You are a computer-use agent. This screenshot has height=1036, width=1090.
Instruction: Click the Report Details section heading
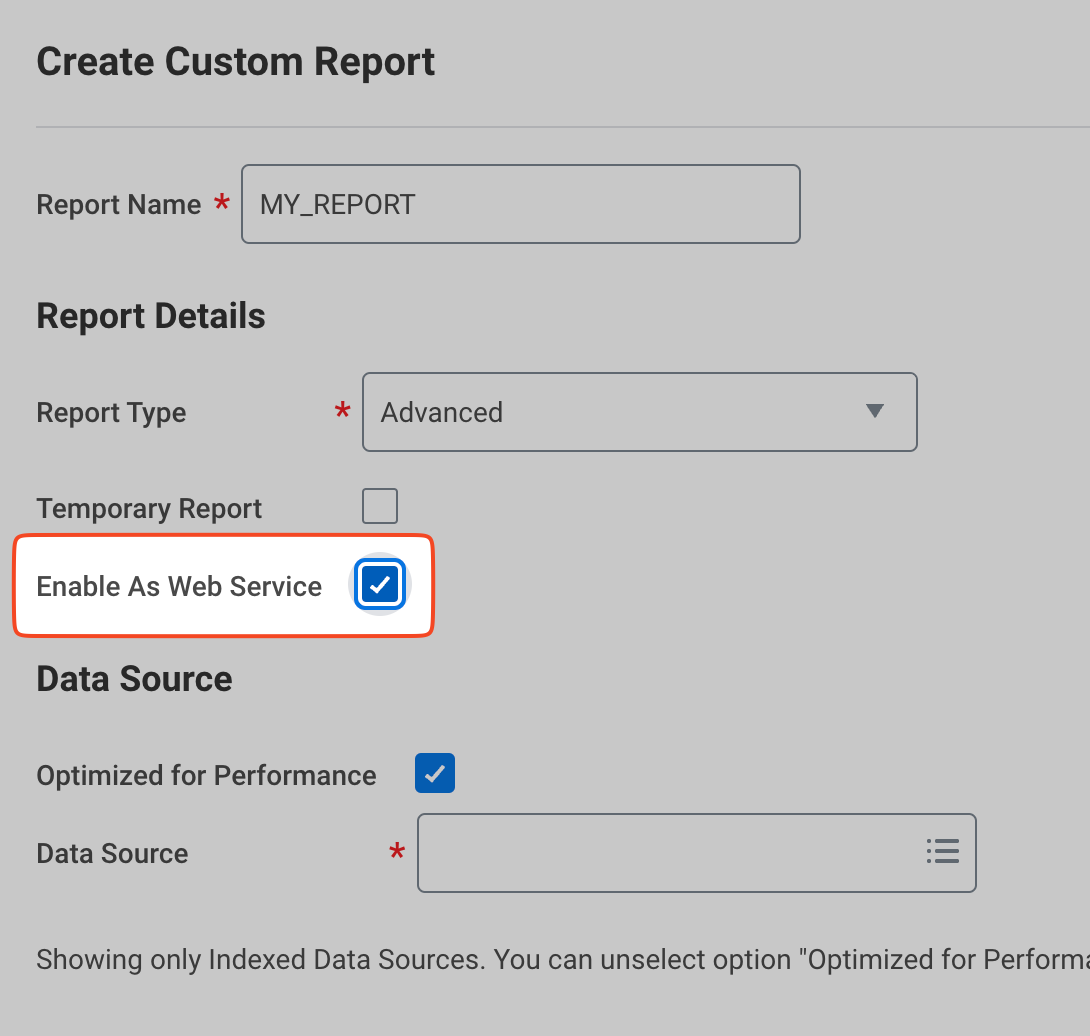[x=151, y=316]
